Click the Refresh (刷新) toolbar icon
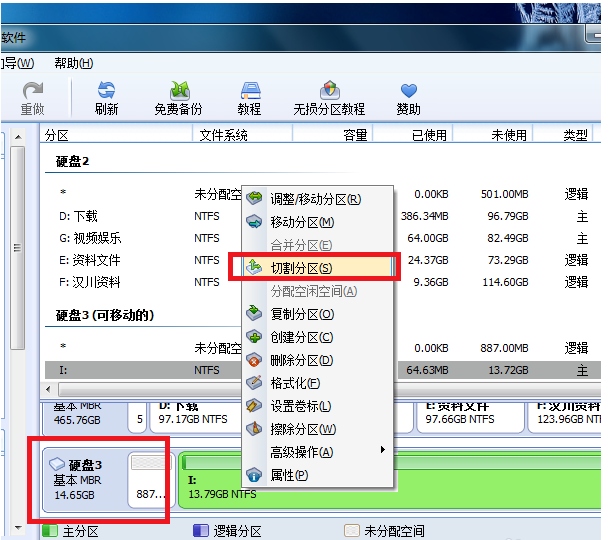 [106, 90]
